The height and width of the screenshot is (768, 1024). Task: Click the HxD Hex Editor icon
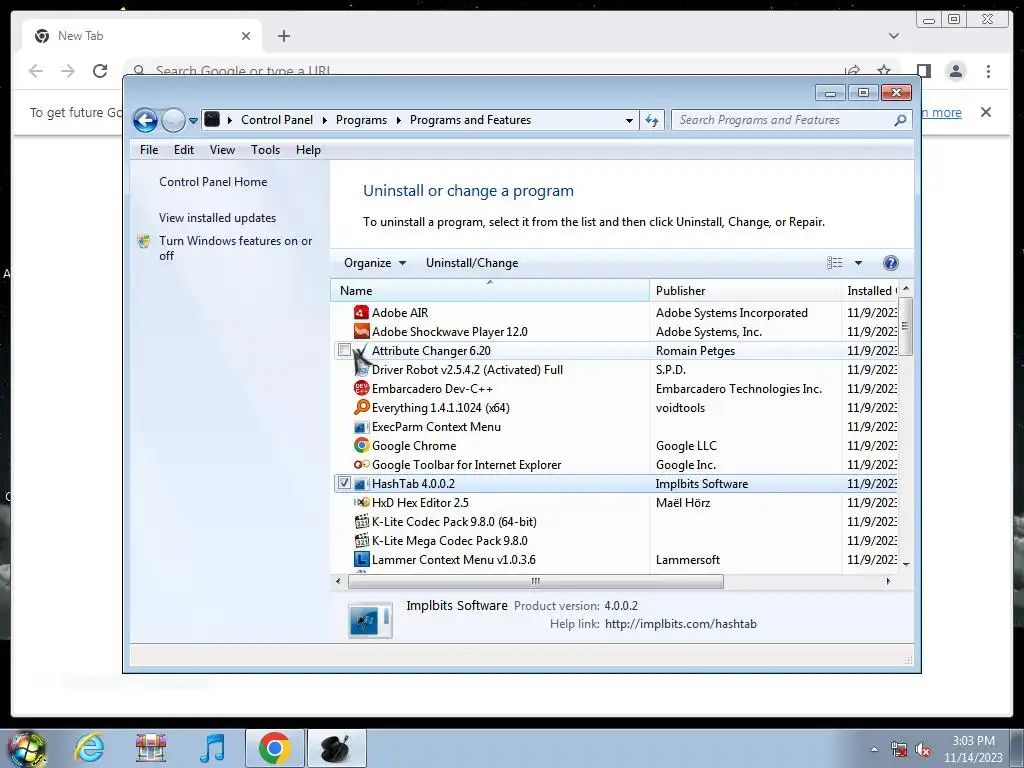[x=361, y=503]
